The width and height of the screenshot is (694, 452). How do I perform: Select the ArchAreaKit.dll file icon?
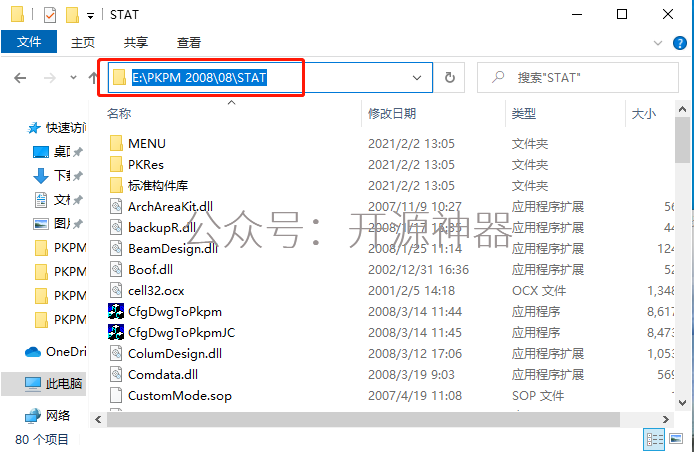(116, 206)
